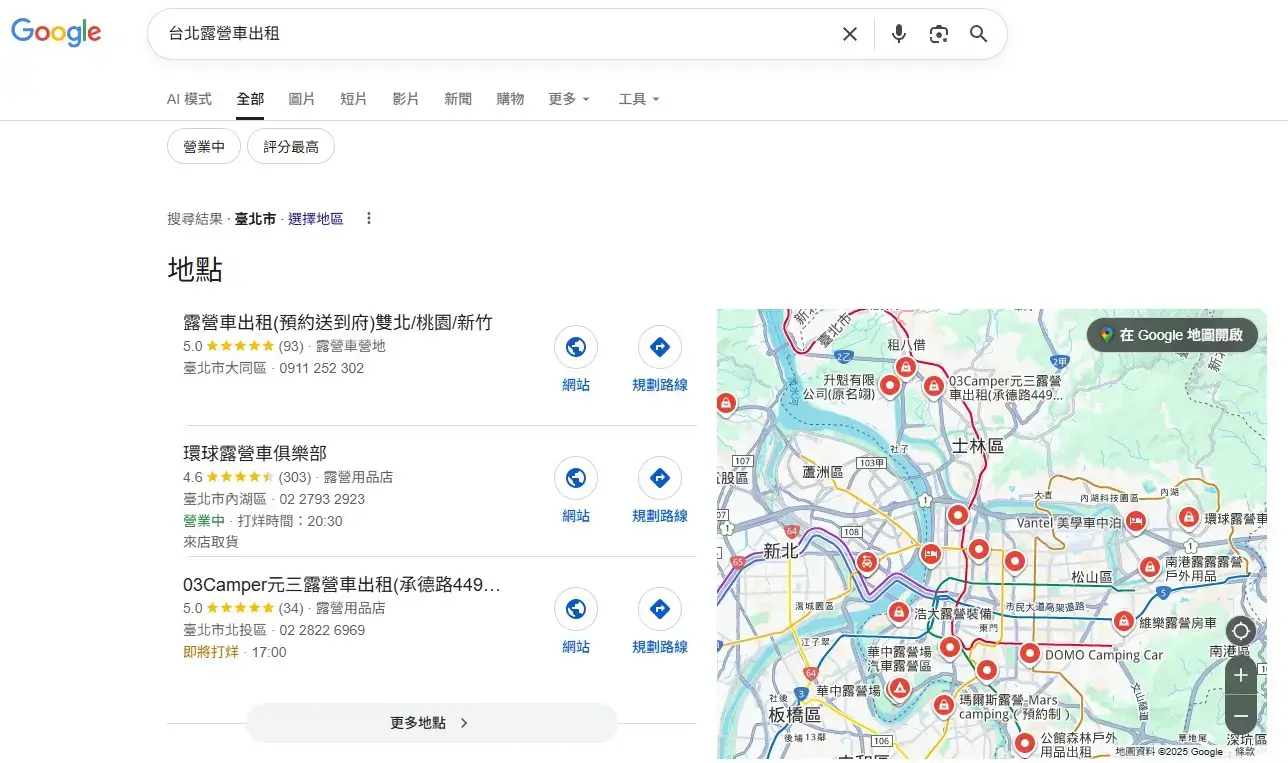Click phone number 0911 252 302

tap(322, 368)
